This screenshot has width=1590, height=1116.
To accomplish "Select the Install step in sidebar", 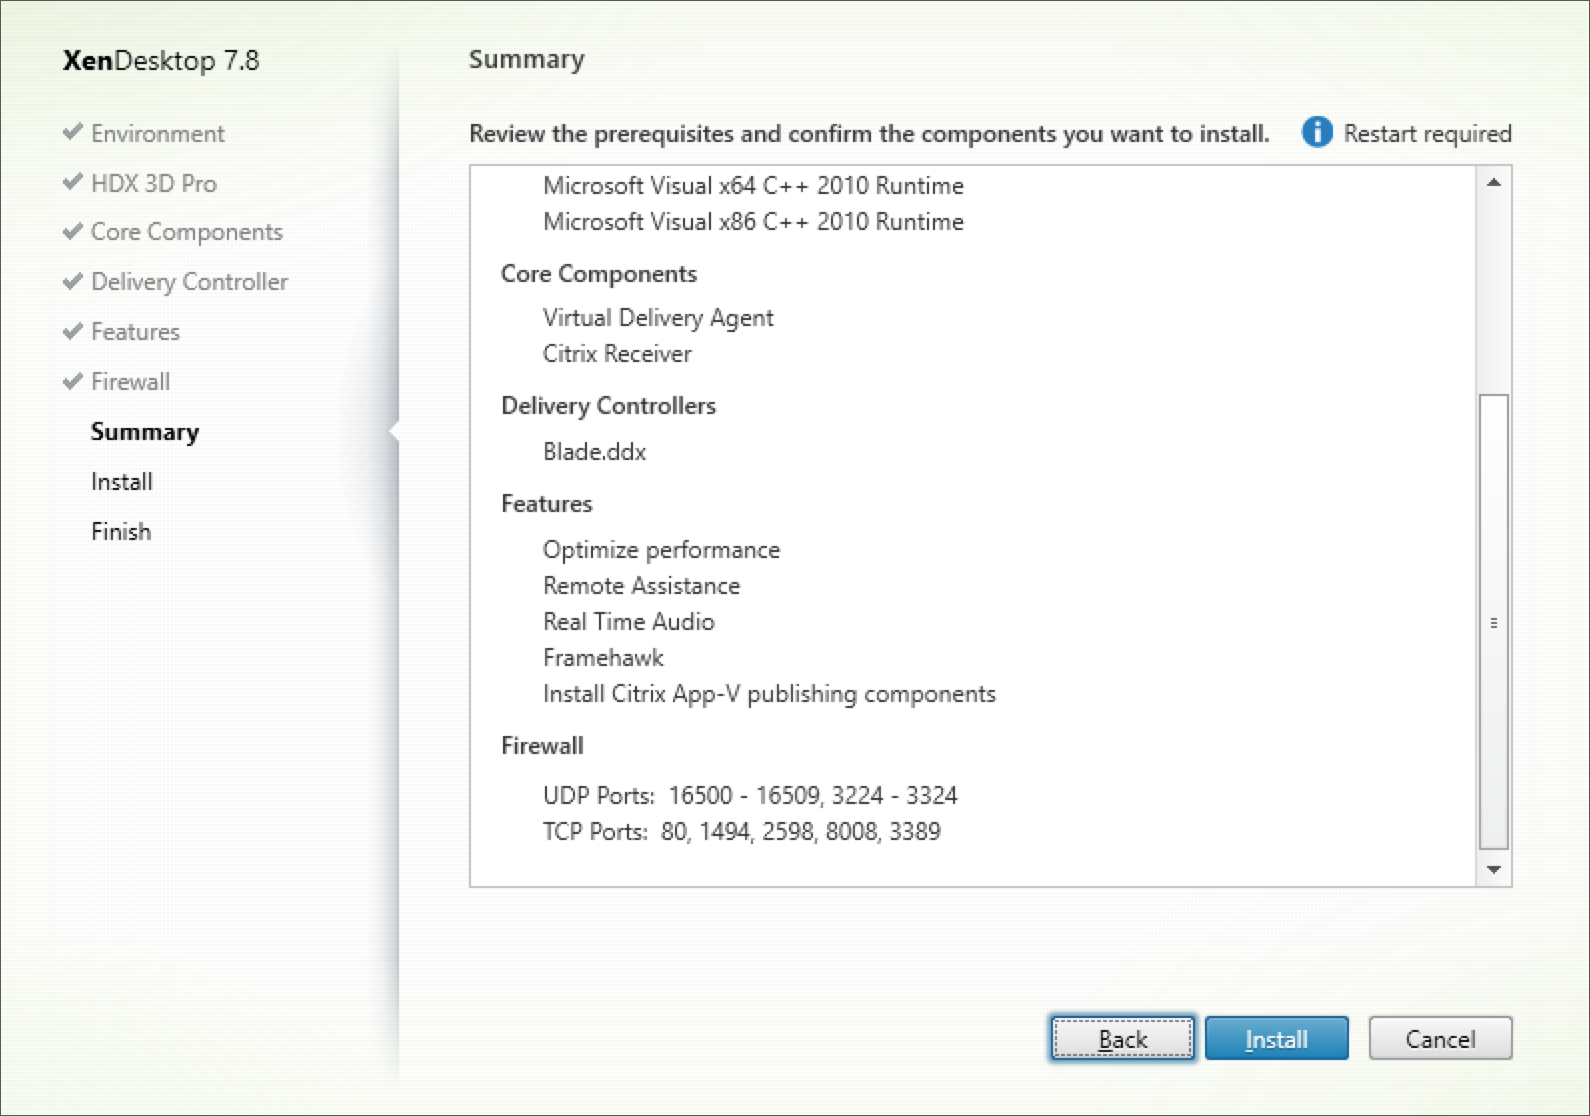I will (122, 482).
